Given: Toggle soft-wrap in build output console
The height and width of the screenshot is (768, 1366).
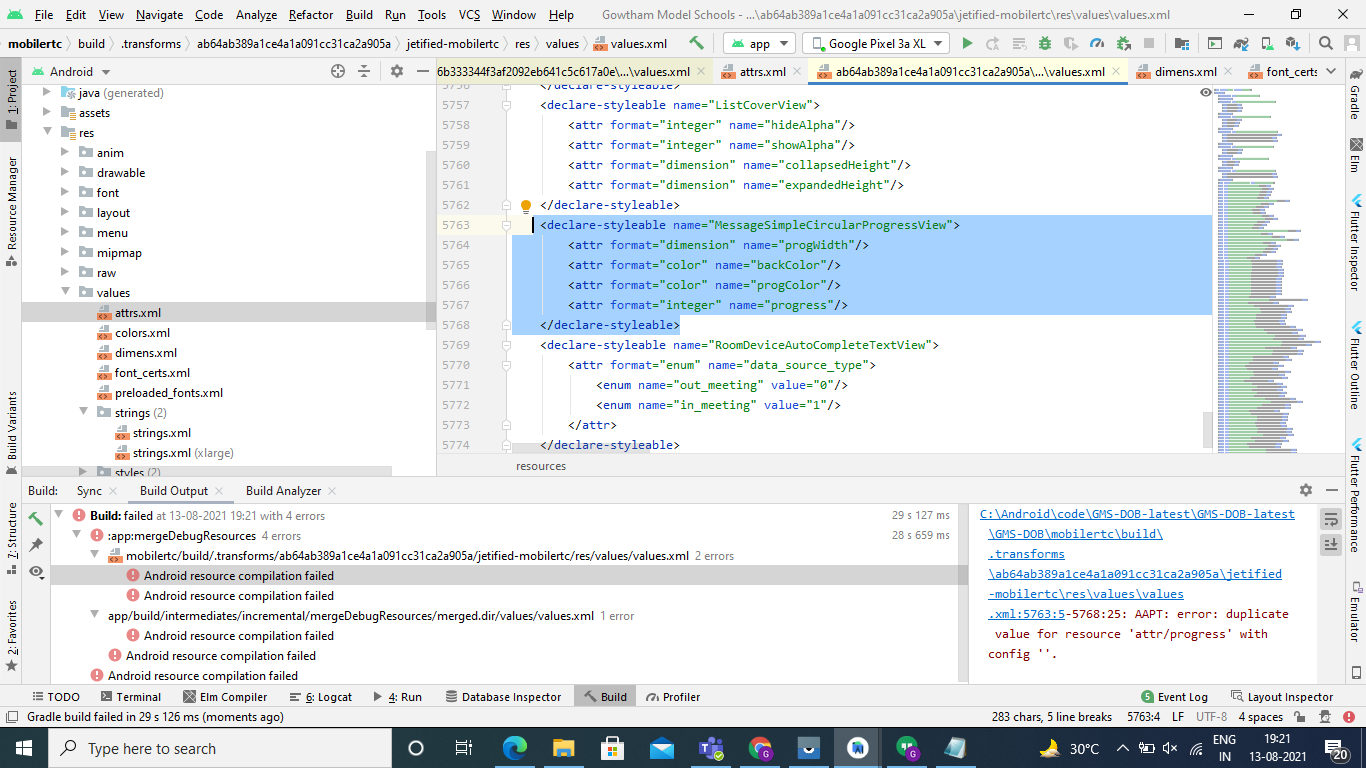Looking at the screenshot, I should (1330, 519).
